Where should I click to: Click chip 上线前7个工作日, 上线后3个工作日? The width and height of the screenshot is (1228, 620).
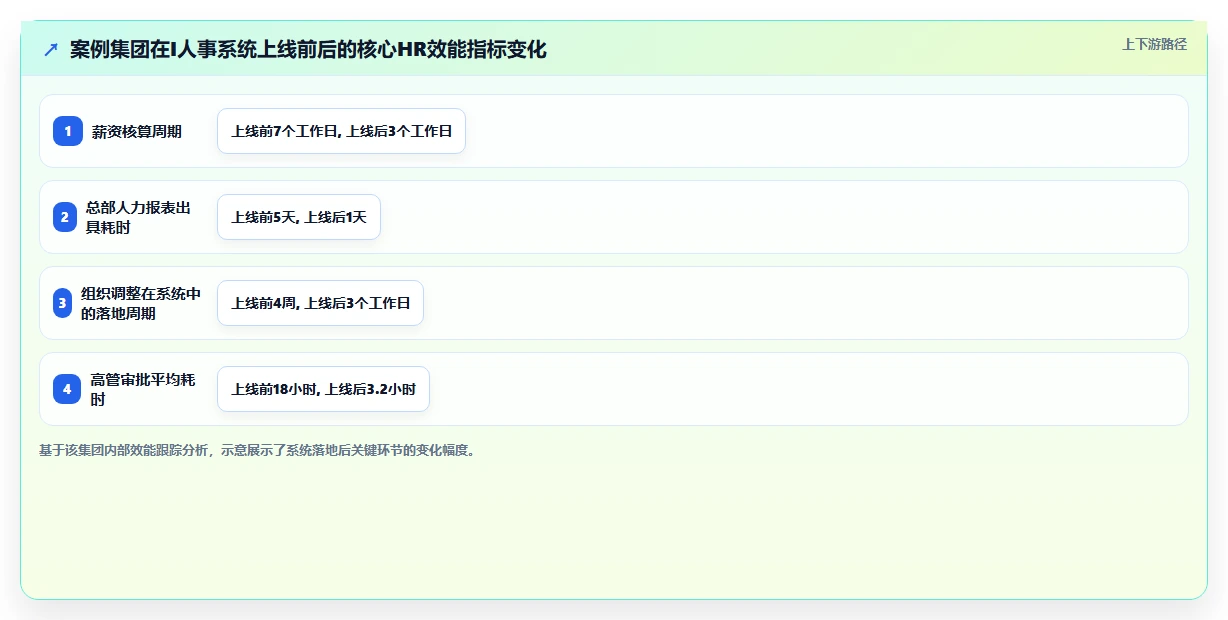pyautogui.click(x=341, y=131)
